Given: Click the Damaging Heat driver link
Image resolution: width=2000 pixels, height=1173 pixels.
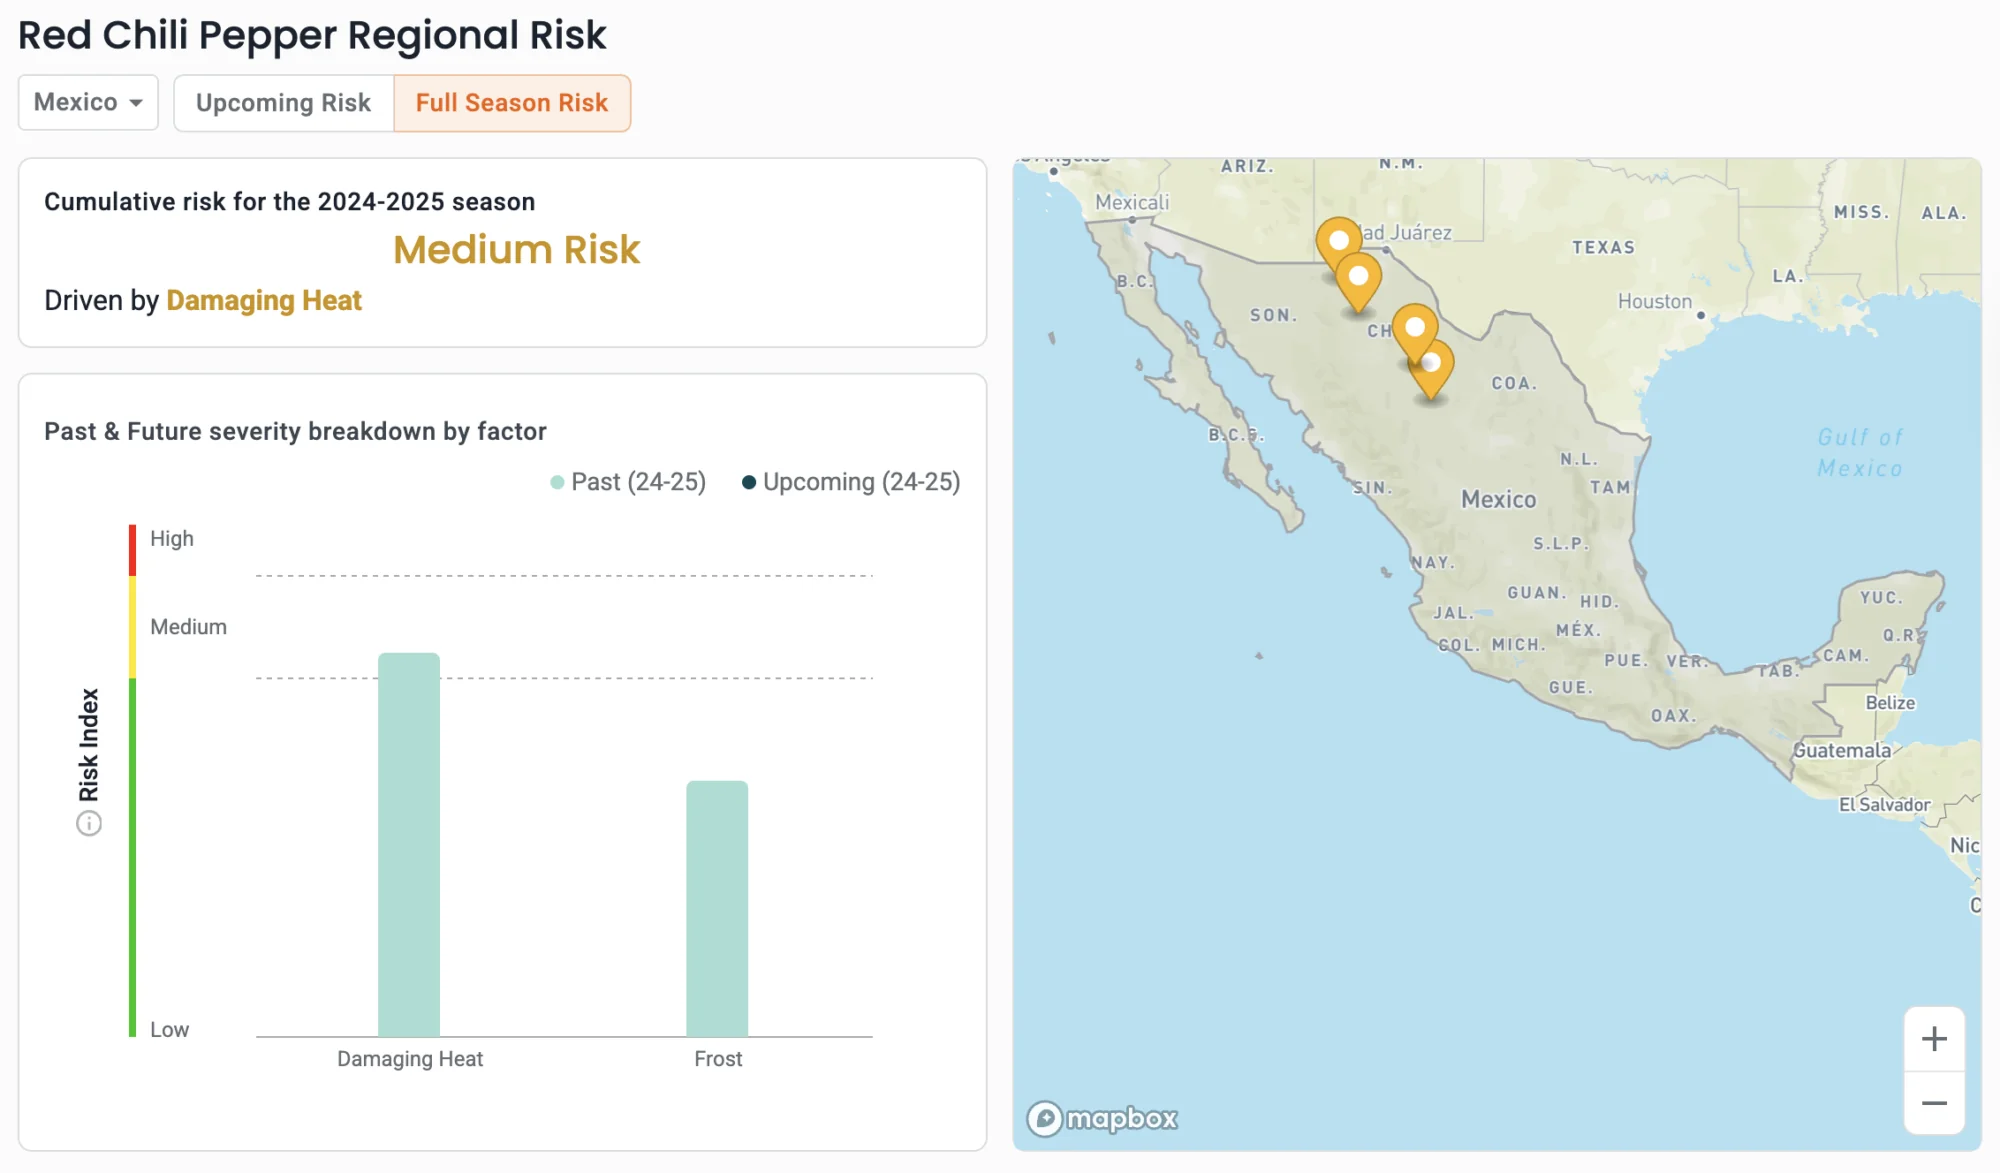Looking at the screenshot, I should (x=264, y=300).
